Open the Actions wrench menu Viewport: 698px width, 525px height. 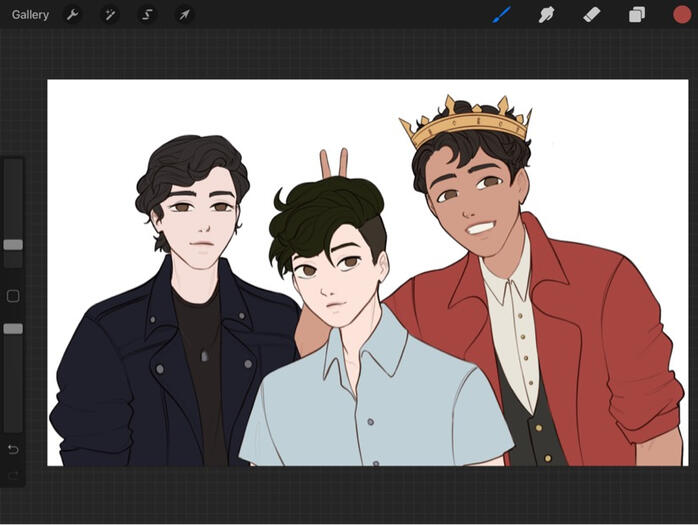[x=73, y=15]
